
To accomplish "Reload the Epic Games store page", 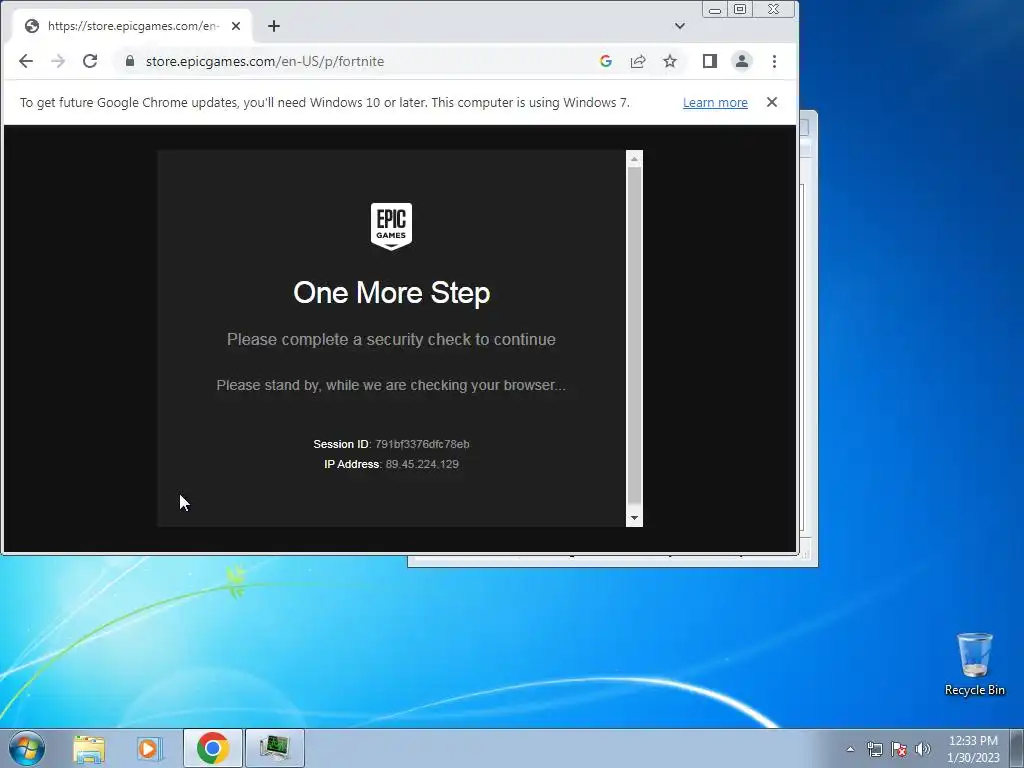I will tap(90, 61).
